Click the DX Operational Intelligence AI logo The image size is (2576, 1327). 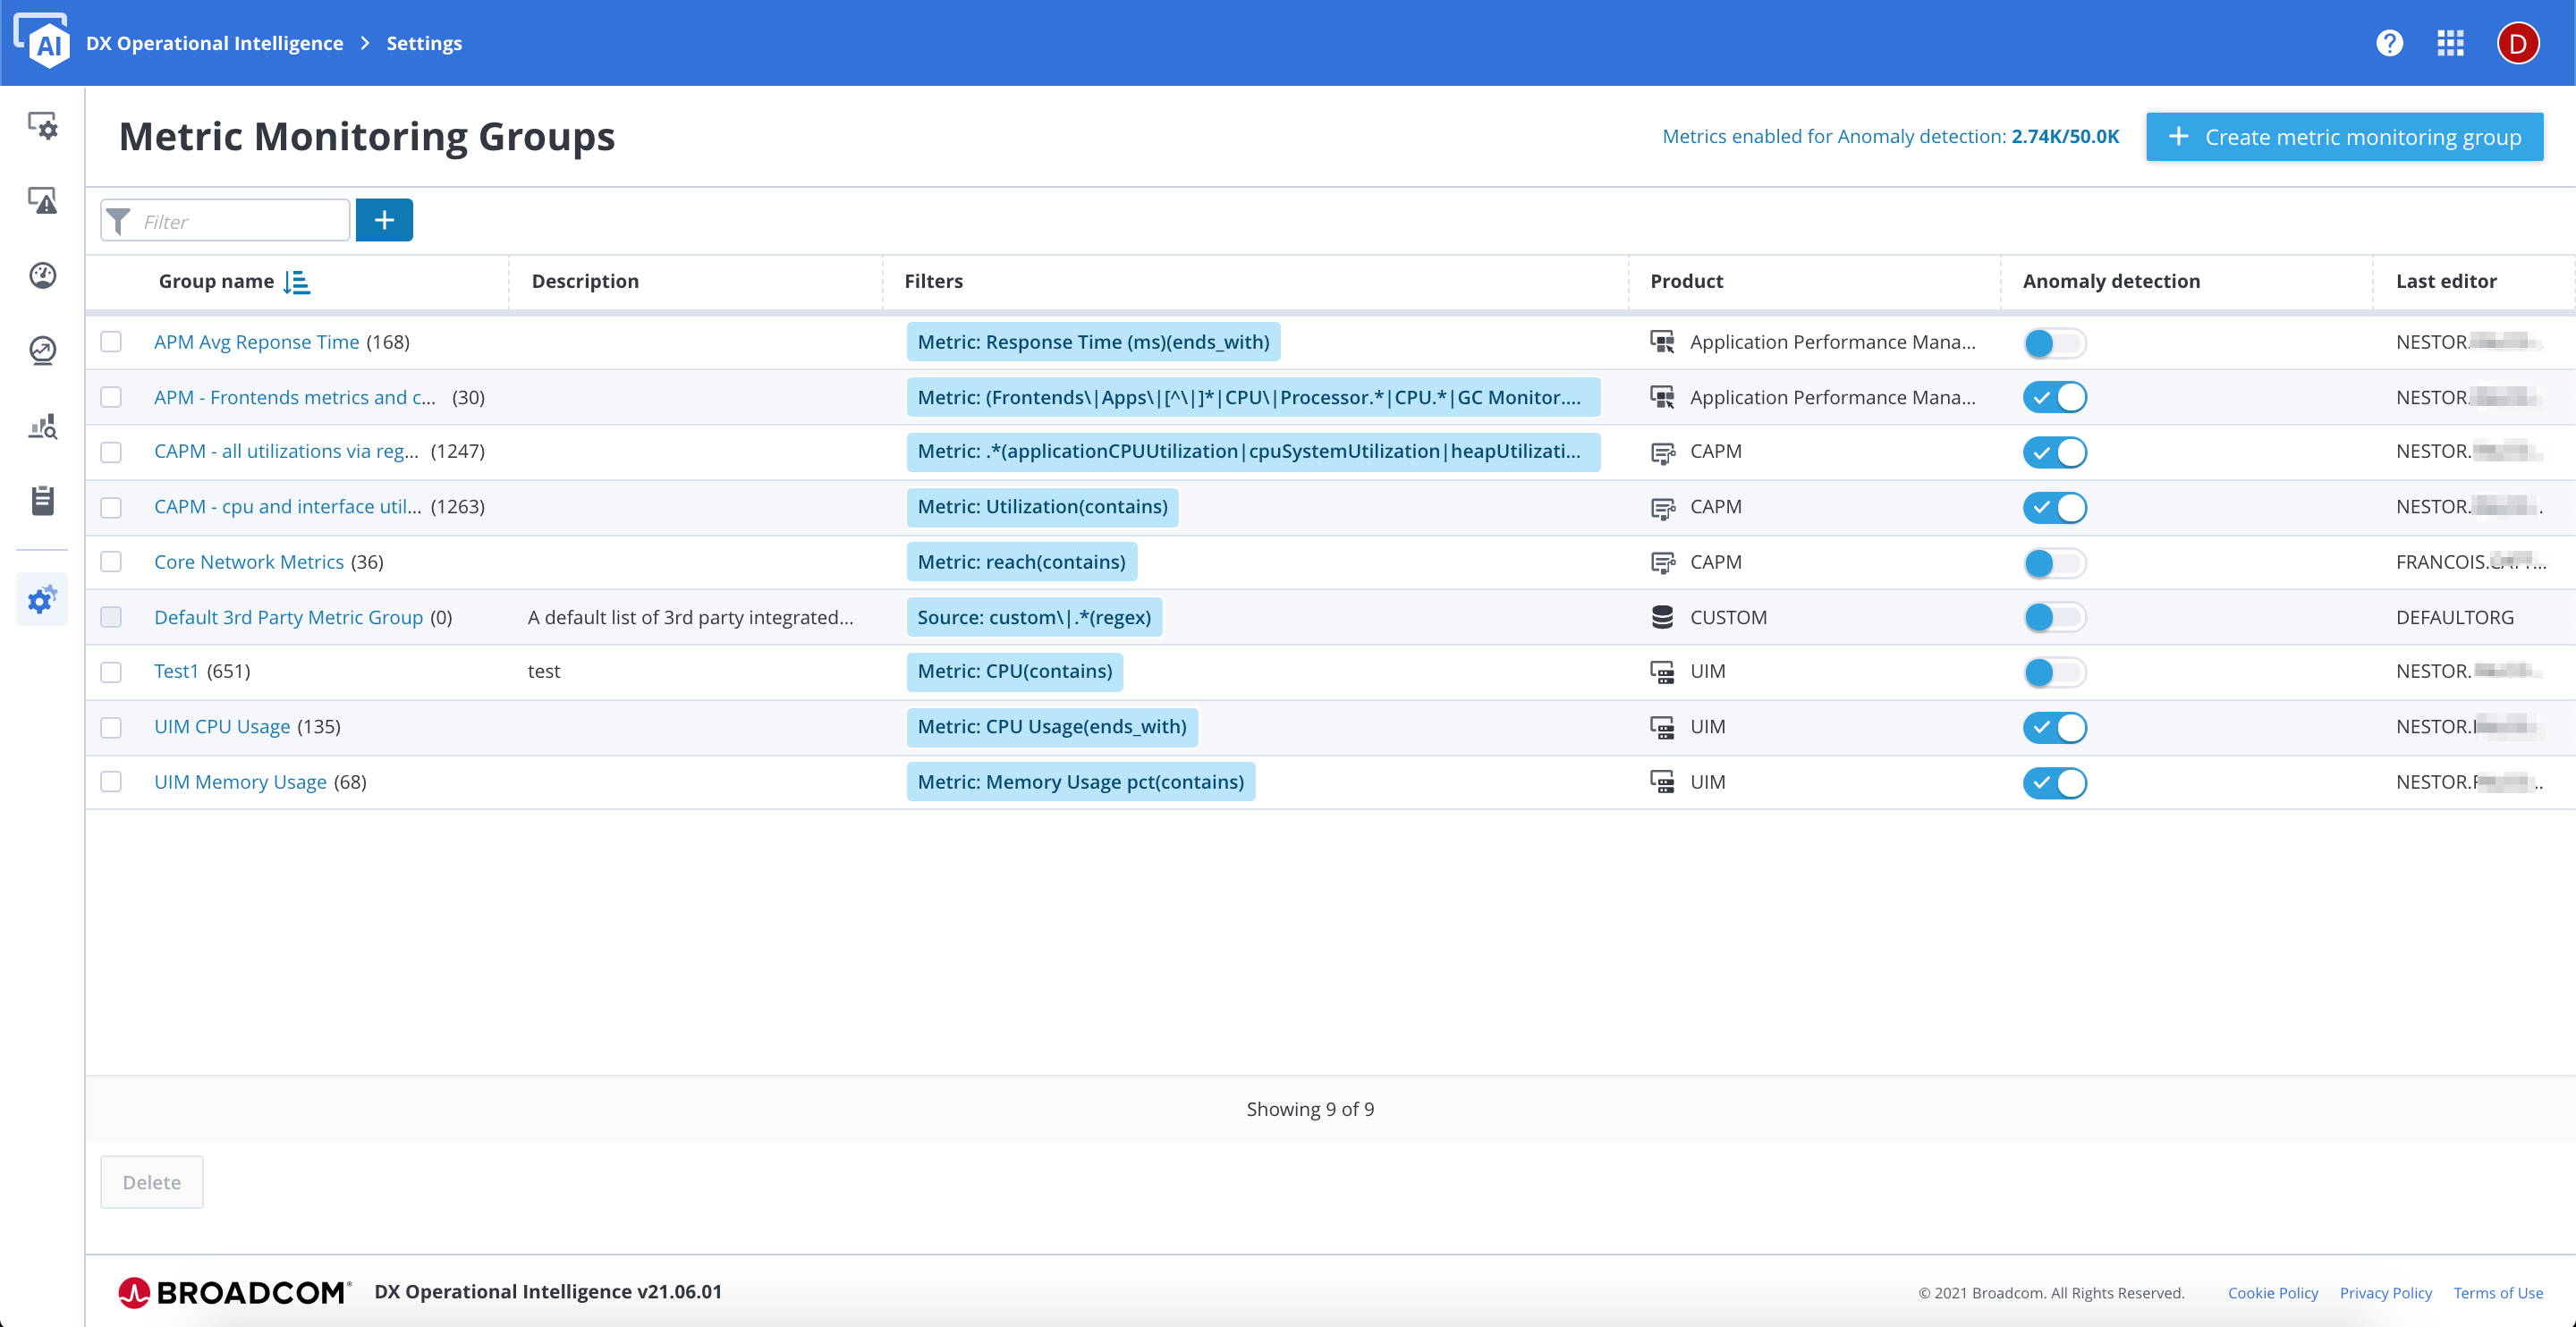42,42
